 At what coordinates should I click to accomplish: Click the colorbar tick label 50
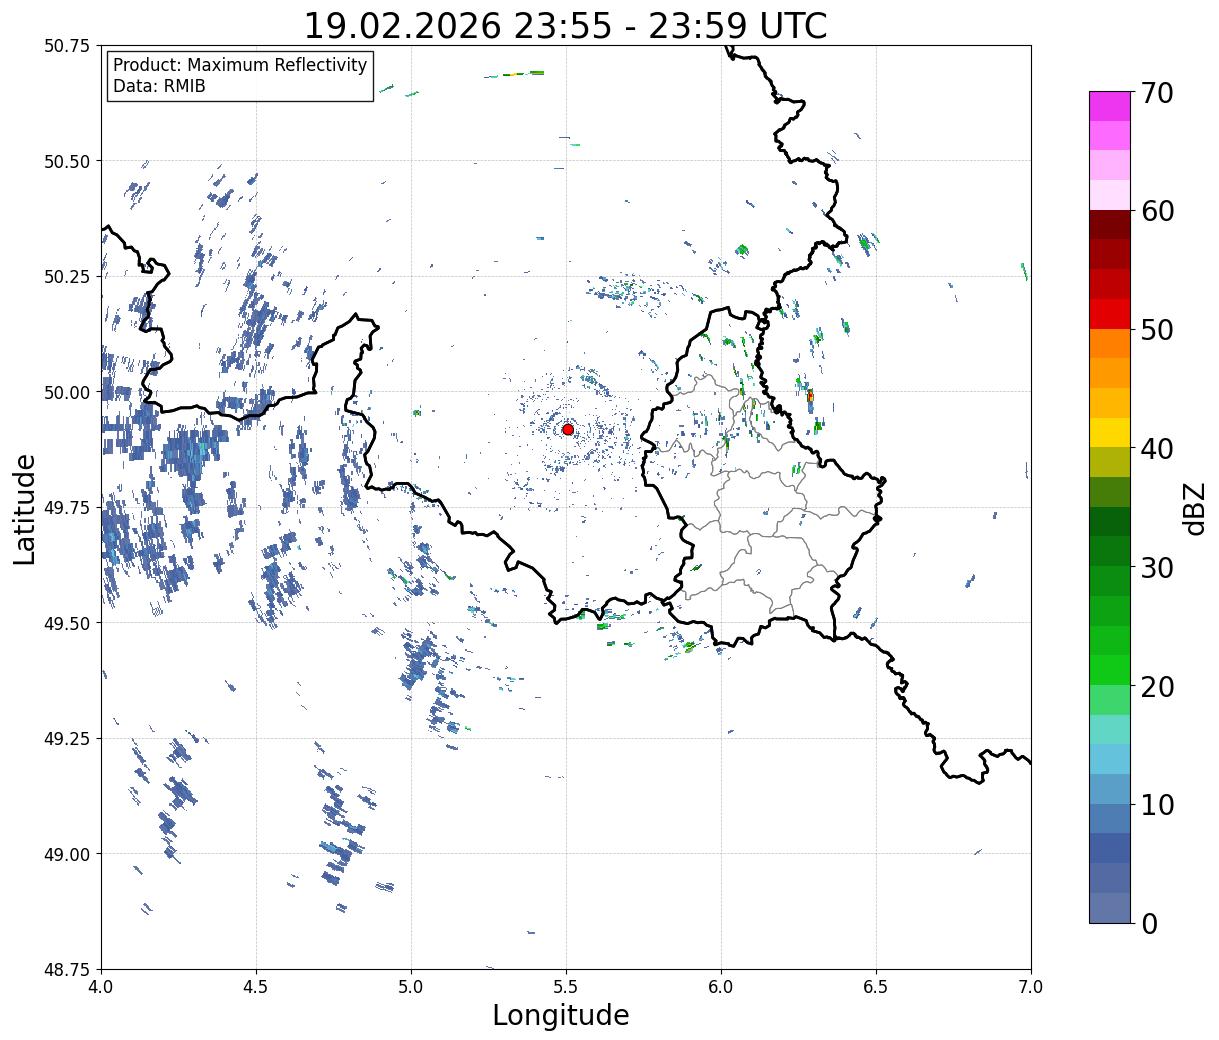pos(1158,329)
